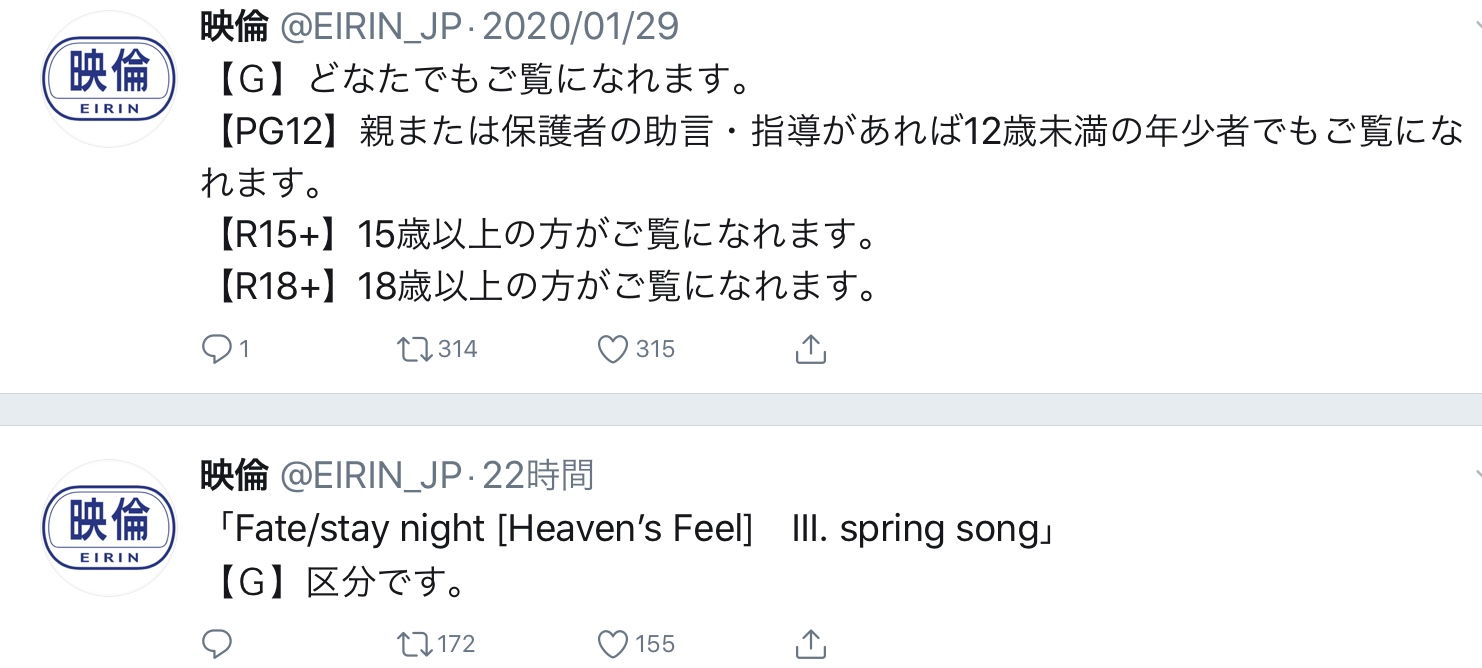Open the tweet text reading 【G】区分です。
This screenshot has width=1482, height=668.
click(340, 581)
